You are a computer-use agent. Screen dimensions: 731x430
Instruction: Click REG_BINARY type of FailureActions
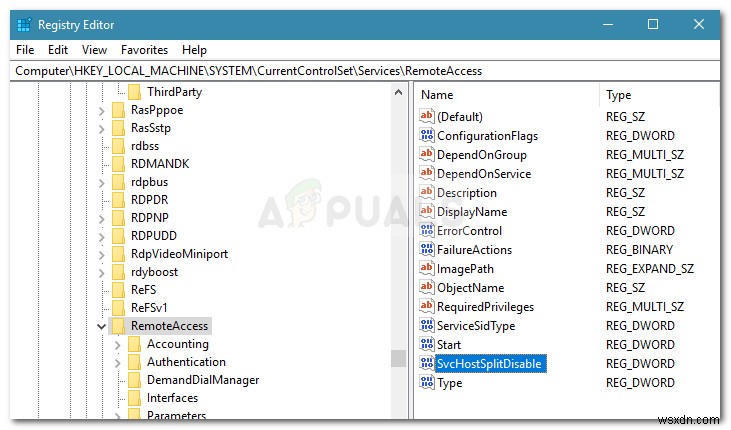[x=639, y=250]
